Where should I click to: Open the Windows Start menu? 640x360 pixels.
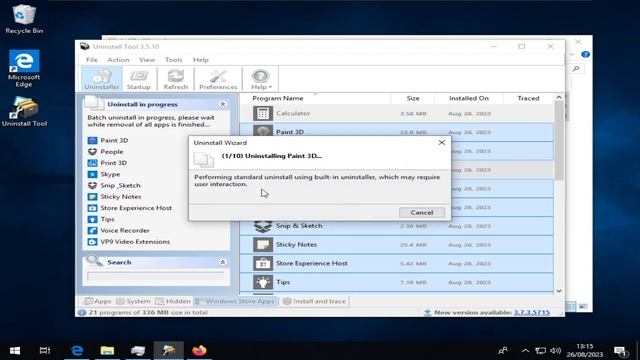(15, 351)
